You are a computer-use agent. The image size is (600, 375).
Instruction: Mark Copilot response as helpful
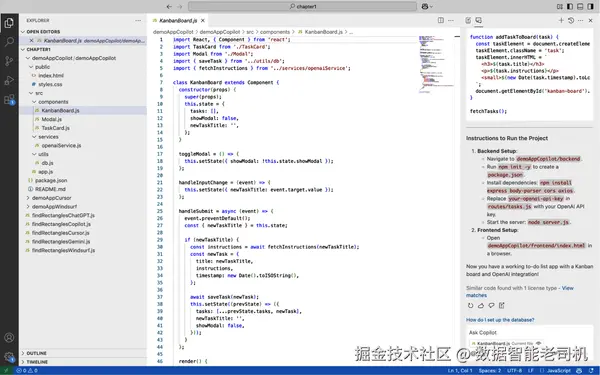coord(481,305)
